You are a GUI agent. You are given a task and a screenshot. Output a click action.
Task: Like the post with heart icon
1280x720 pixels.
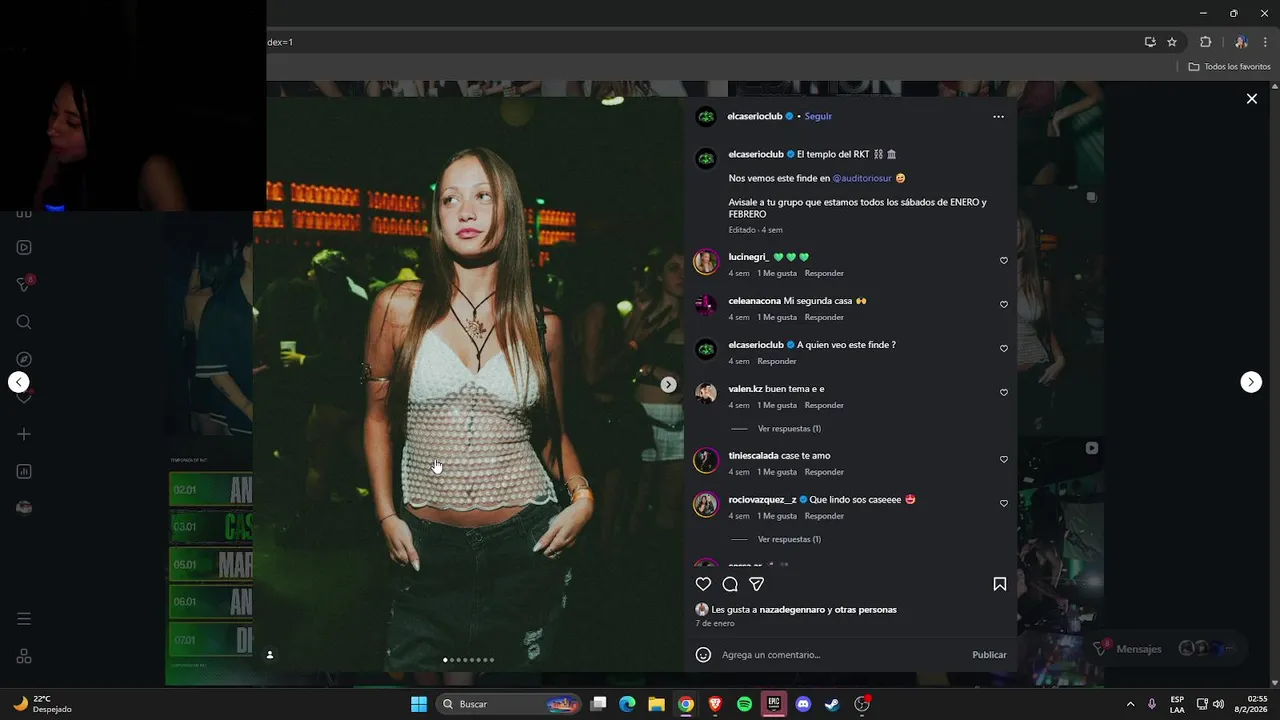click(x=703, y=584)
